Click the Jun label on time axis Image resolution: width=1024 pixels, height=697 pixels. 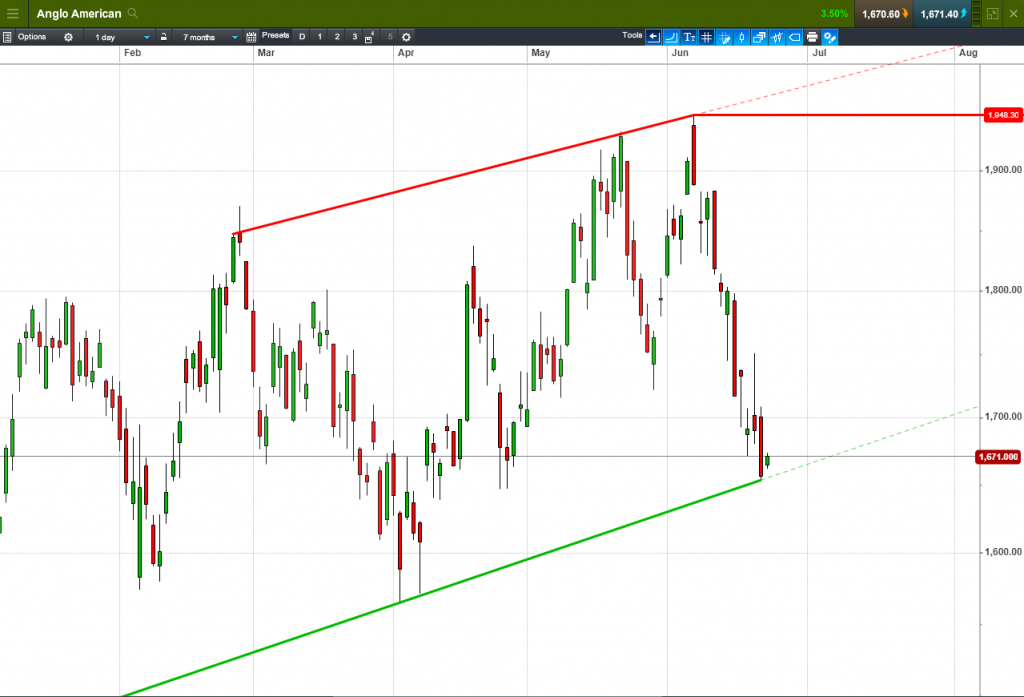(x=680, y=53)
